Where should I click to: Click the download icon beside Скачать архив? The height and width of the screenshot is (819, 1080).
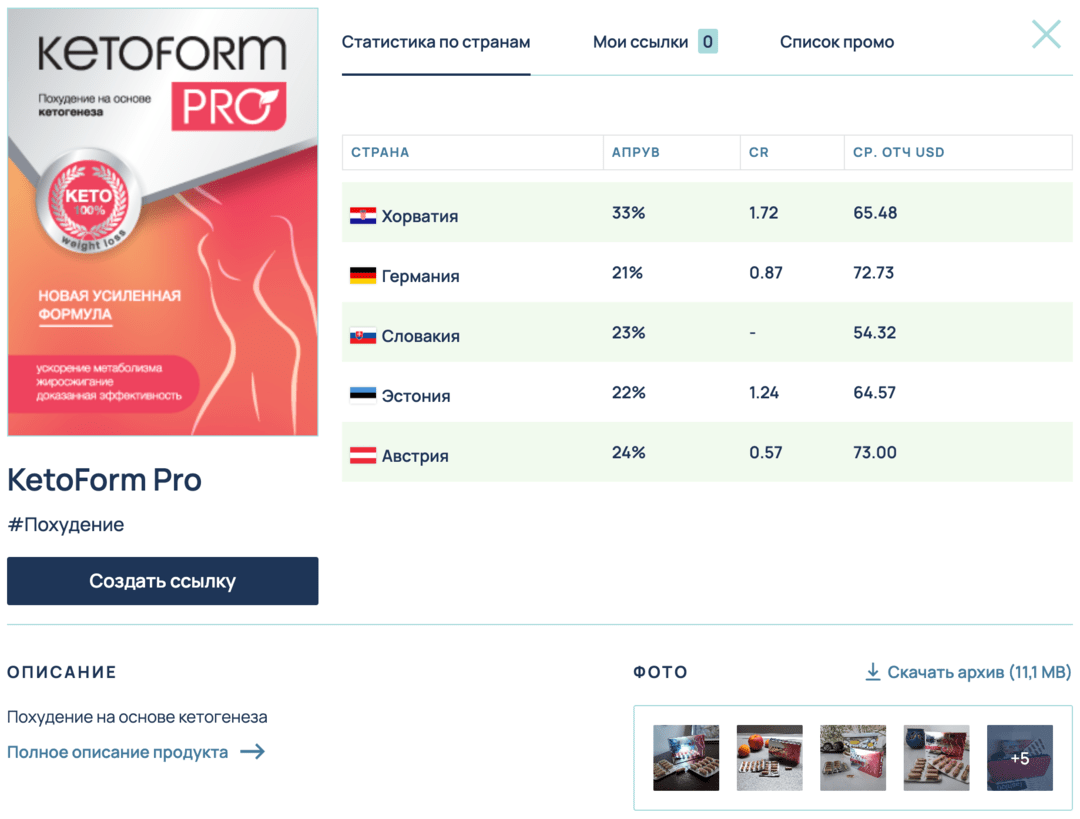point(873,672)
